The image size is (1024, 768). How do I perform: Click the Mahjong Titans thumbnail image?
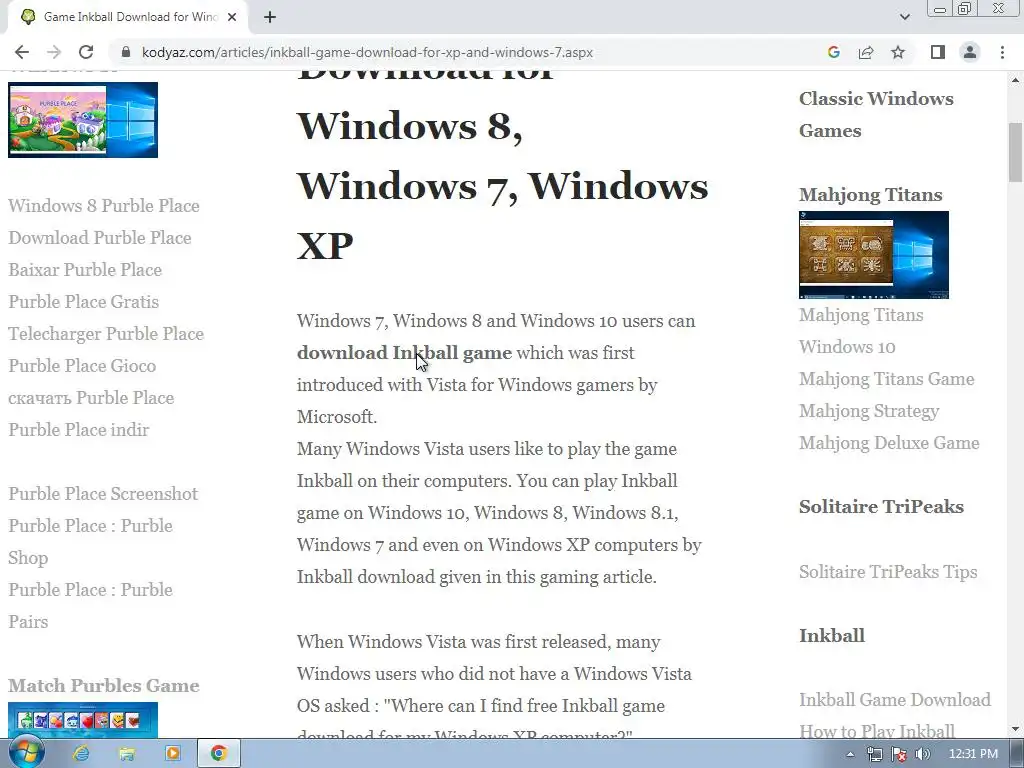874,255
